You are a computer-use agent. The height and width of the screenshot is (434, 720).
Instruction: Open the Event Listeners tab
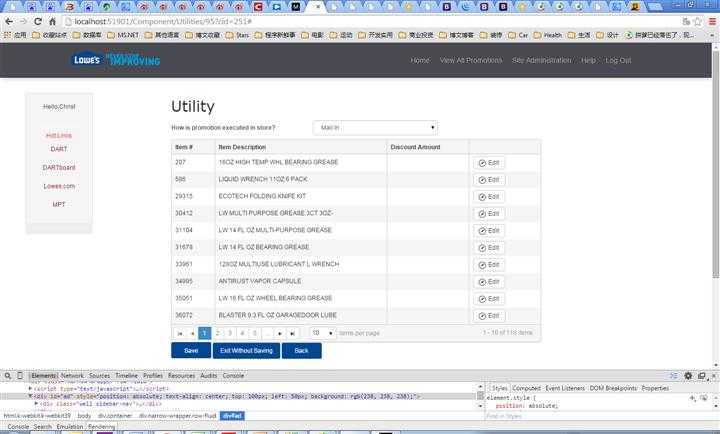(565, 388)
